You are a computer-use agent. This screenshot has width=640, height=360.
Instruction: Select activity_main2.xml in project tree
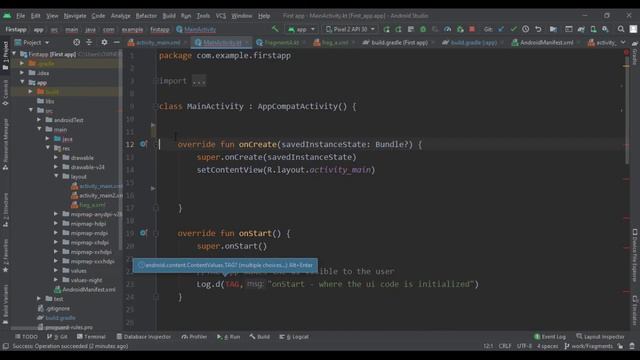click(97, 195)
